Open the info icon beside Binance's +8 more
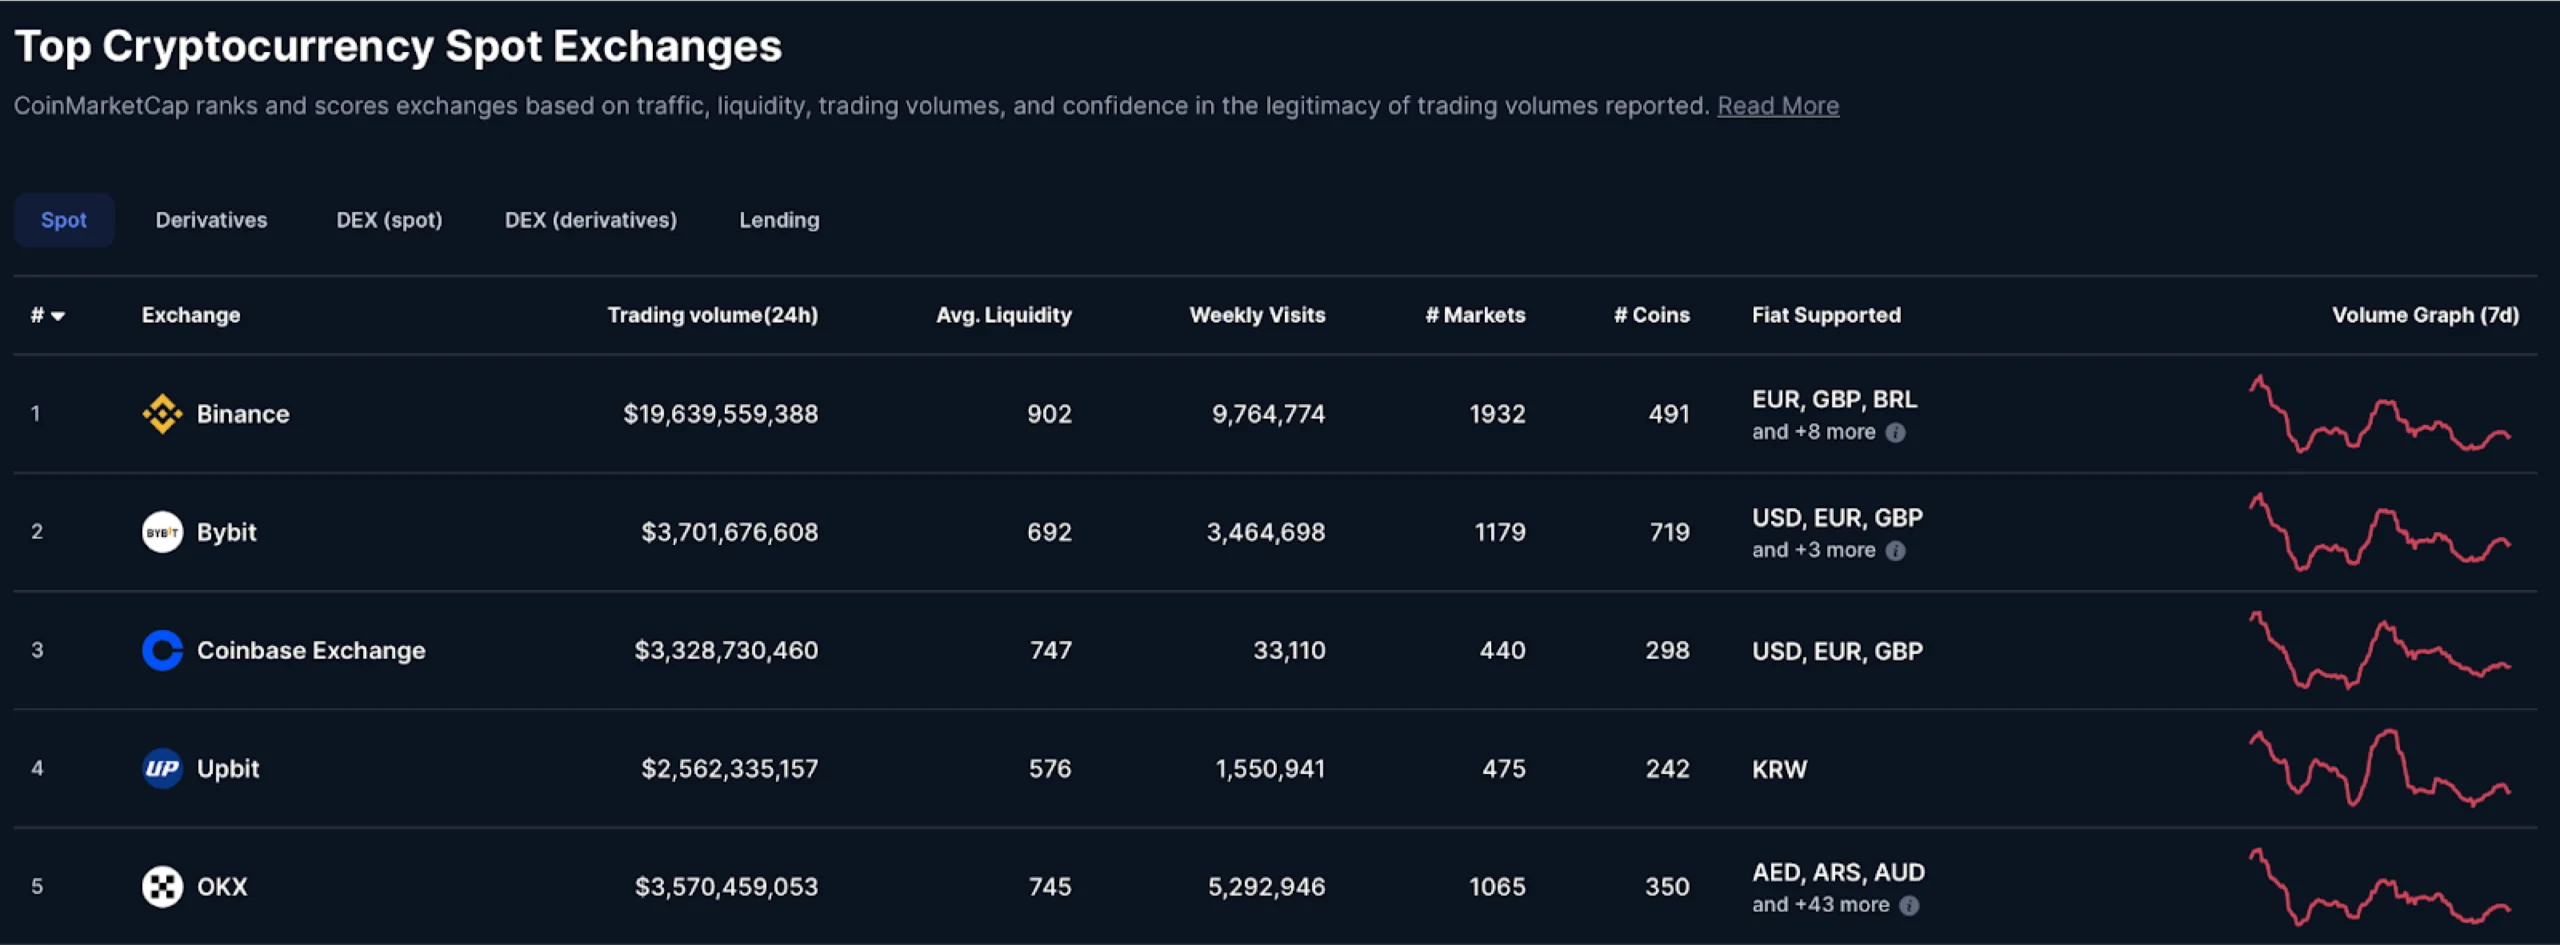Image resolution: width=2560 pixels, height=945 pixels. [x=1895, y=433]
